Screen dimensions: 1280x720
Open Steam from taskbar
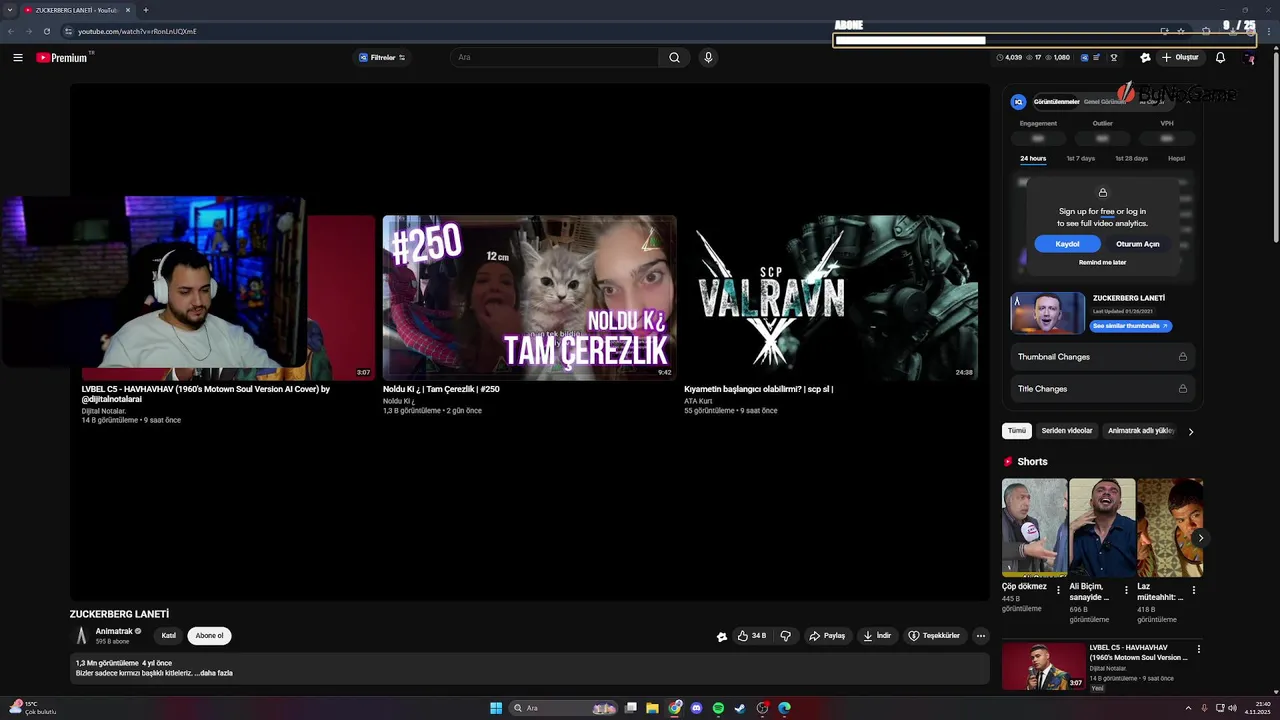[740, 708]
